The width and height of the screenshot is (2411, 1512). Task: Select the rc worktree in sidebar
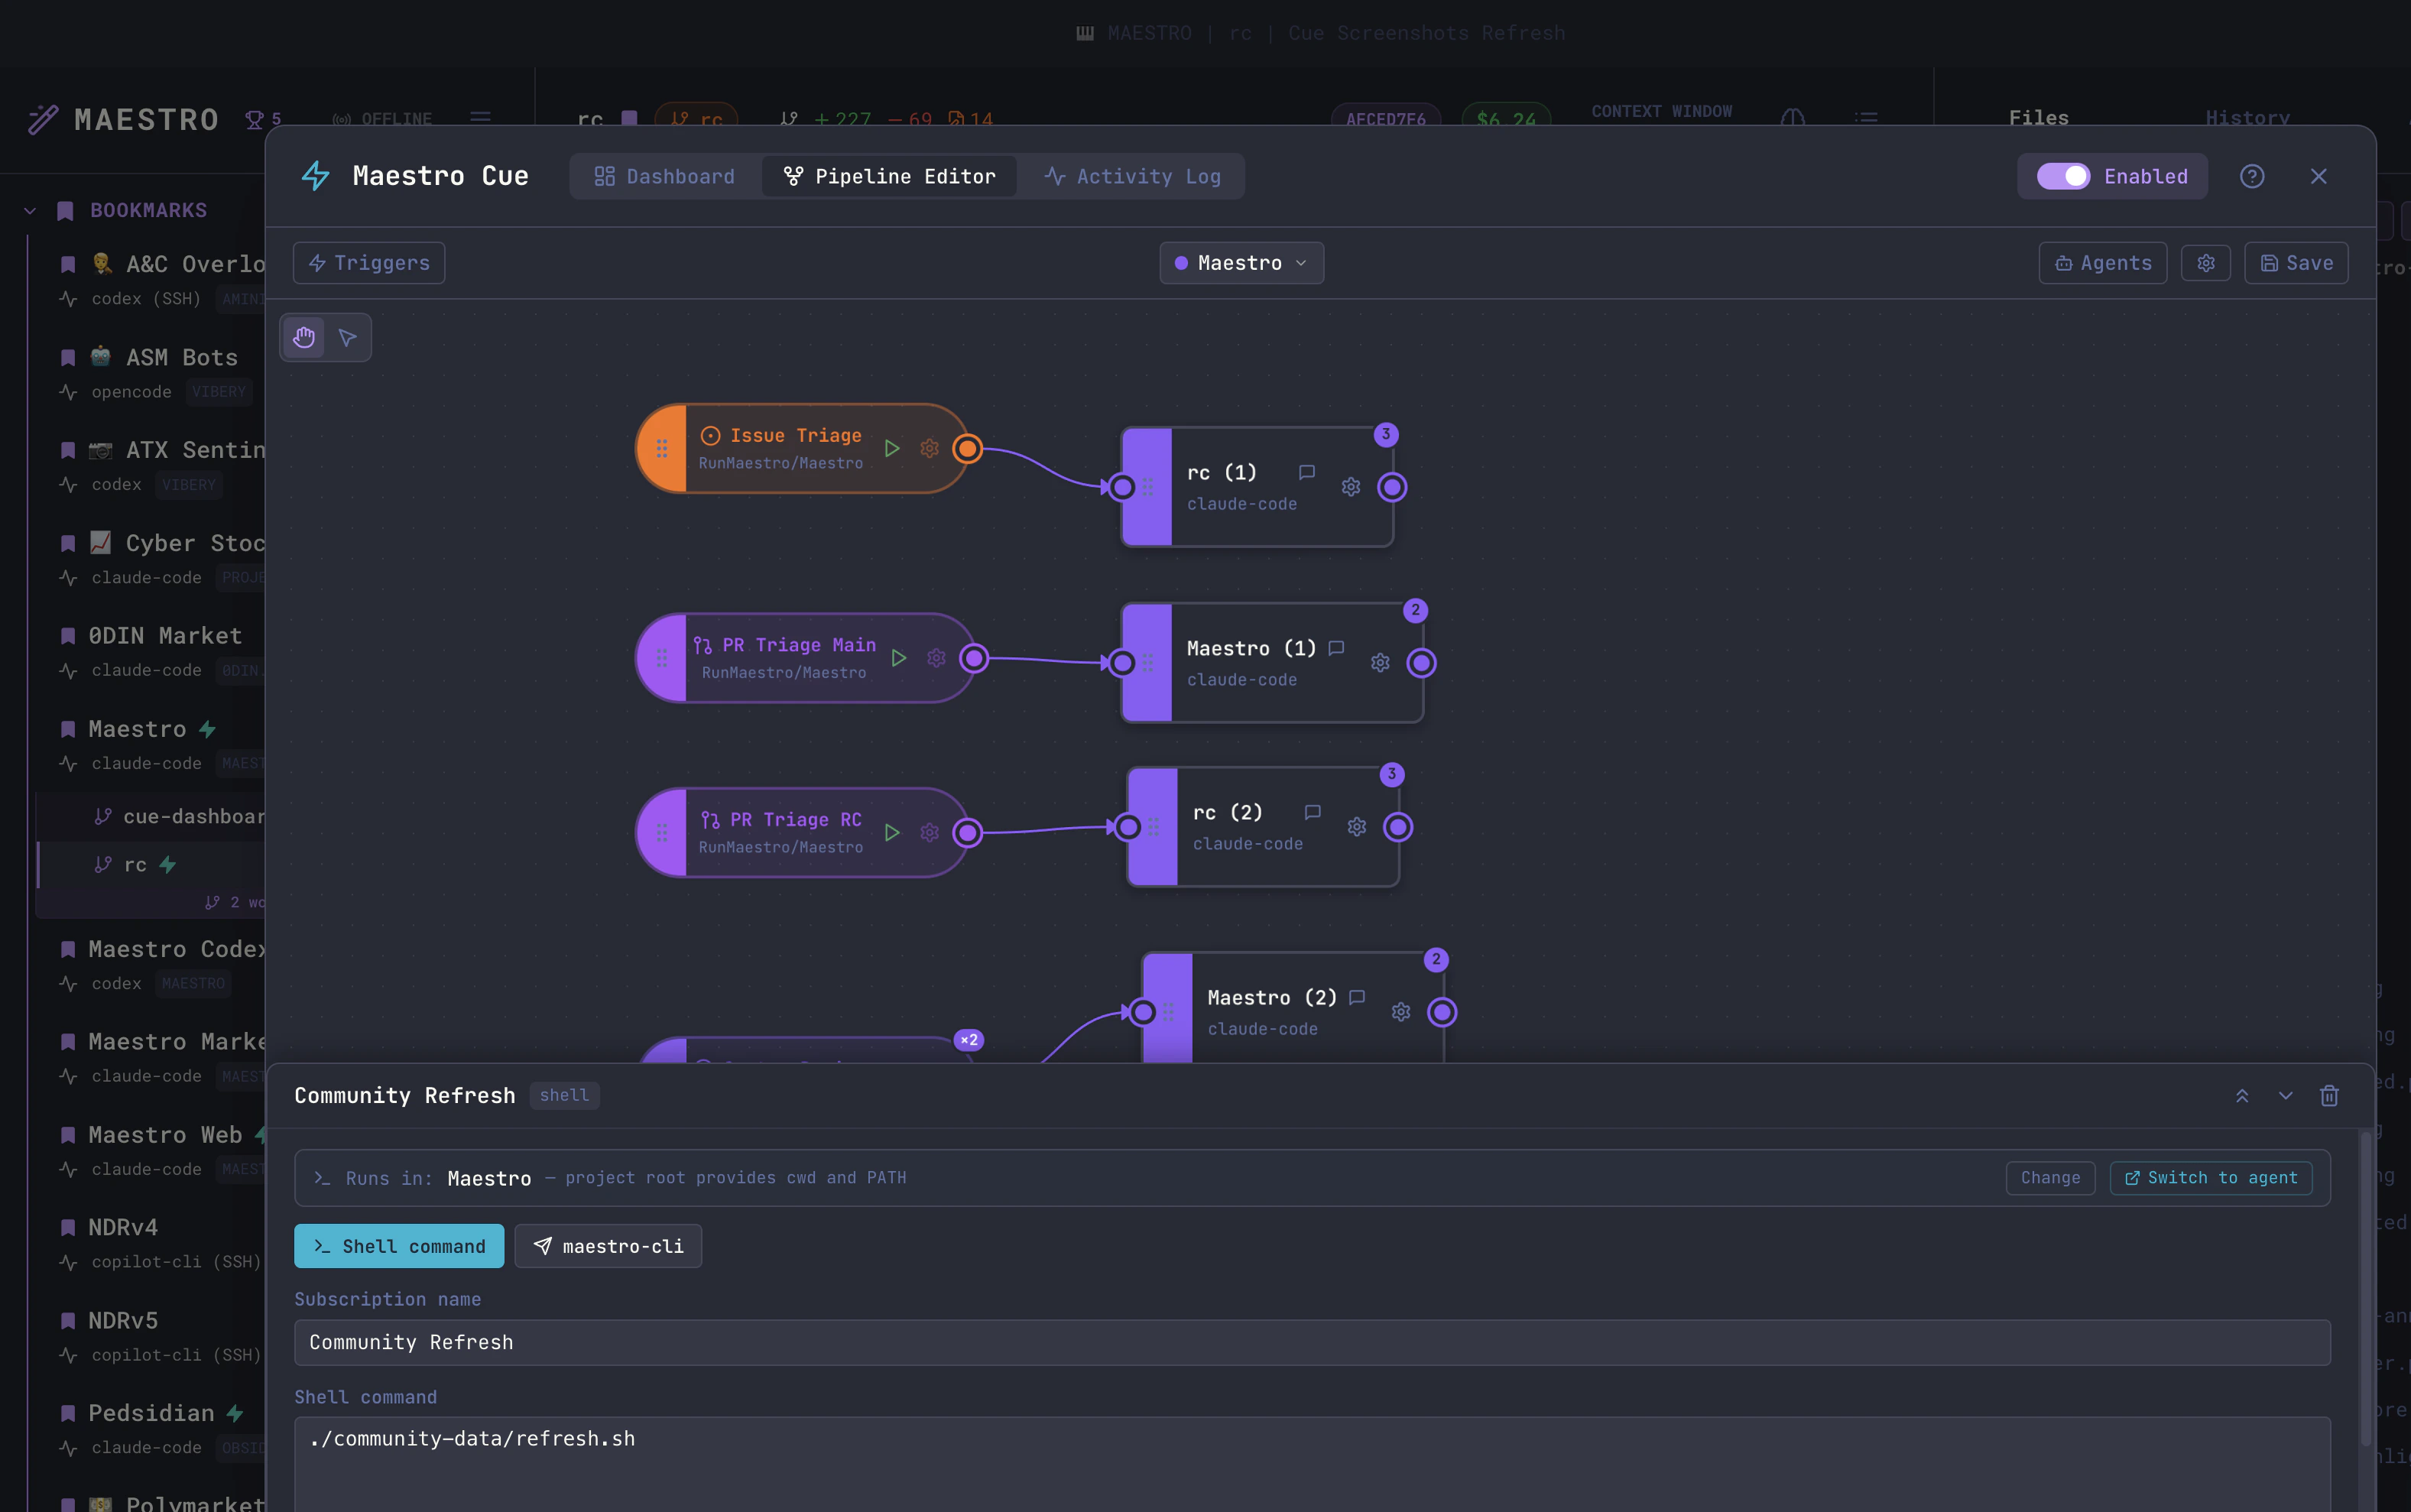[x=152, y=864]
